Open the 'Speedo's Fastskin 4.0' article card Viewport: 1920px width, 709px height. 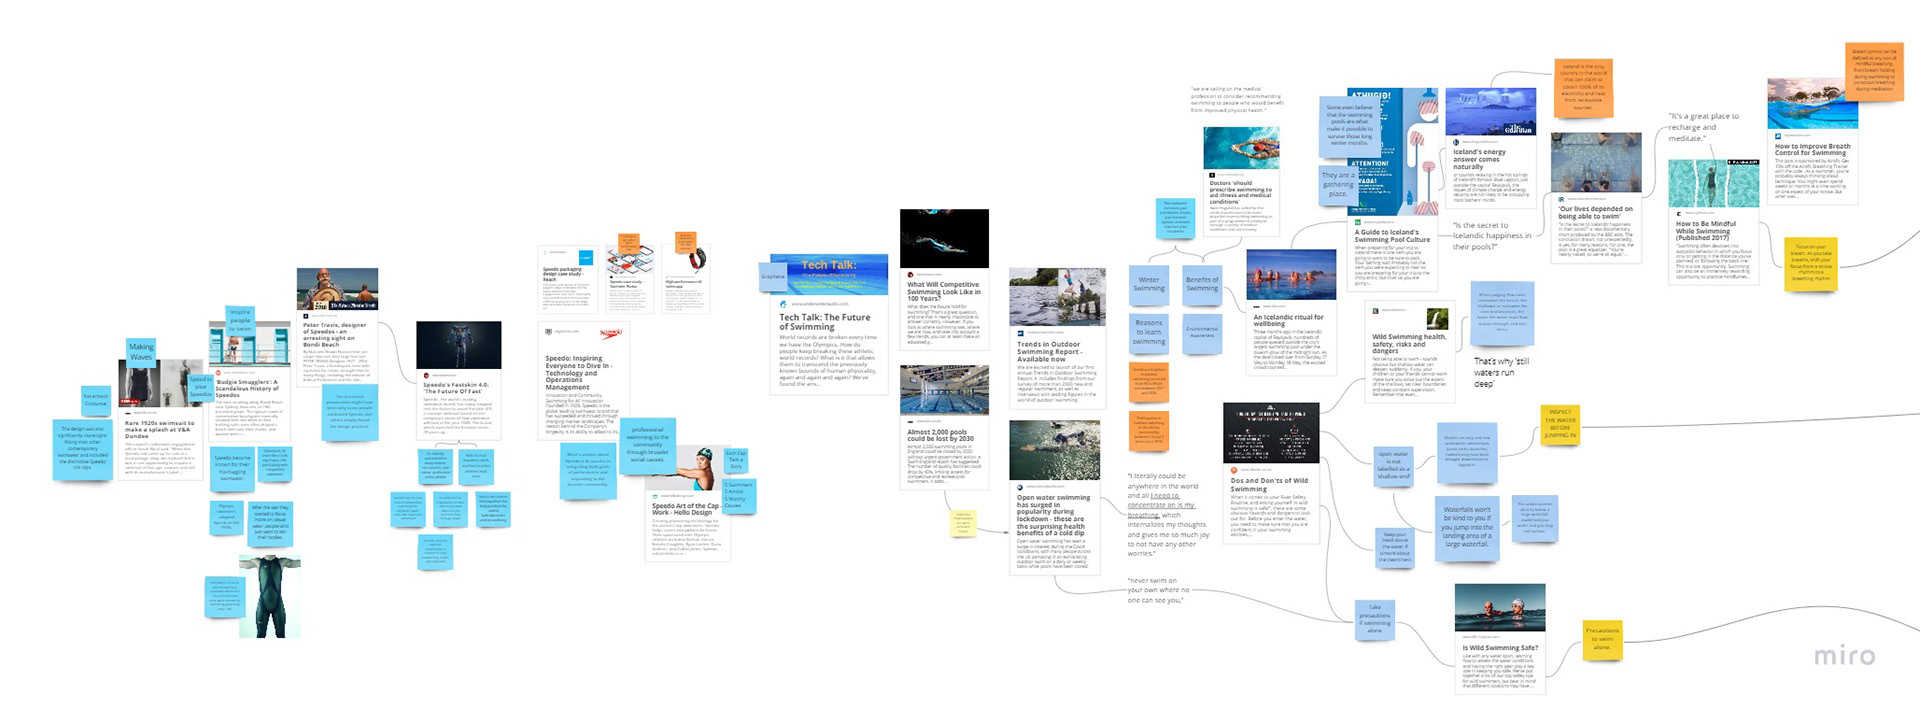click(x=459, y=380)
